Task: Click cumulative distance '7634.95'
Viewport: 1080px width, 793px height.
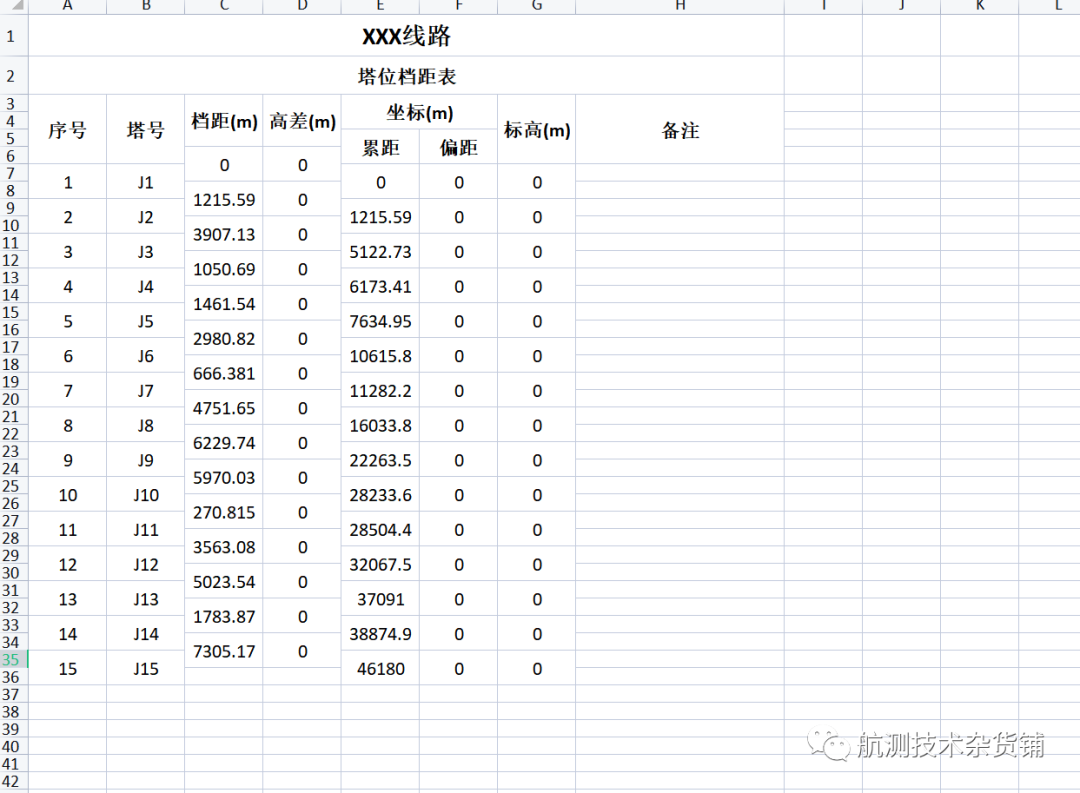Action: coord(380,321)
